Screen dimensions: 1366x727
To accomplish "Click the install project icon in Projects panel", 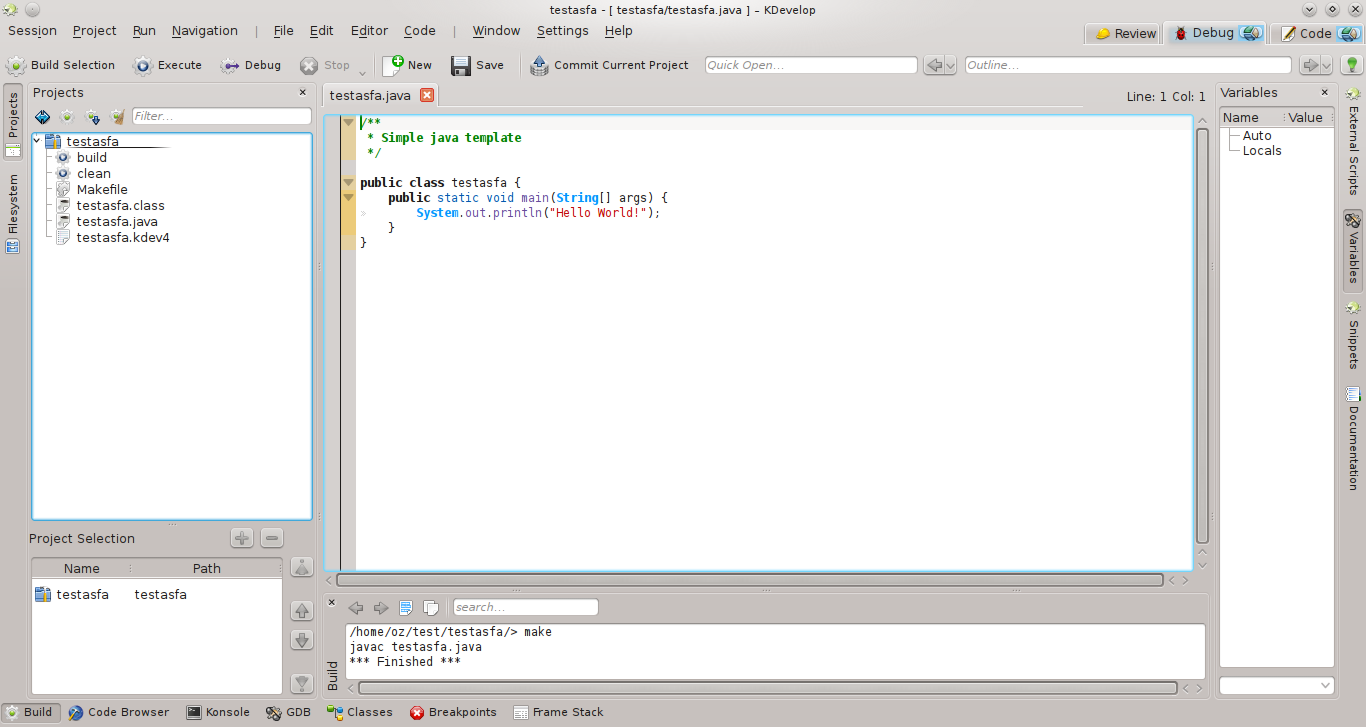I will coord(93,117).
